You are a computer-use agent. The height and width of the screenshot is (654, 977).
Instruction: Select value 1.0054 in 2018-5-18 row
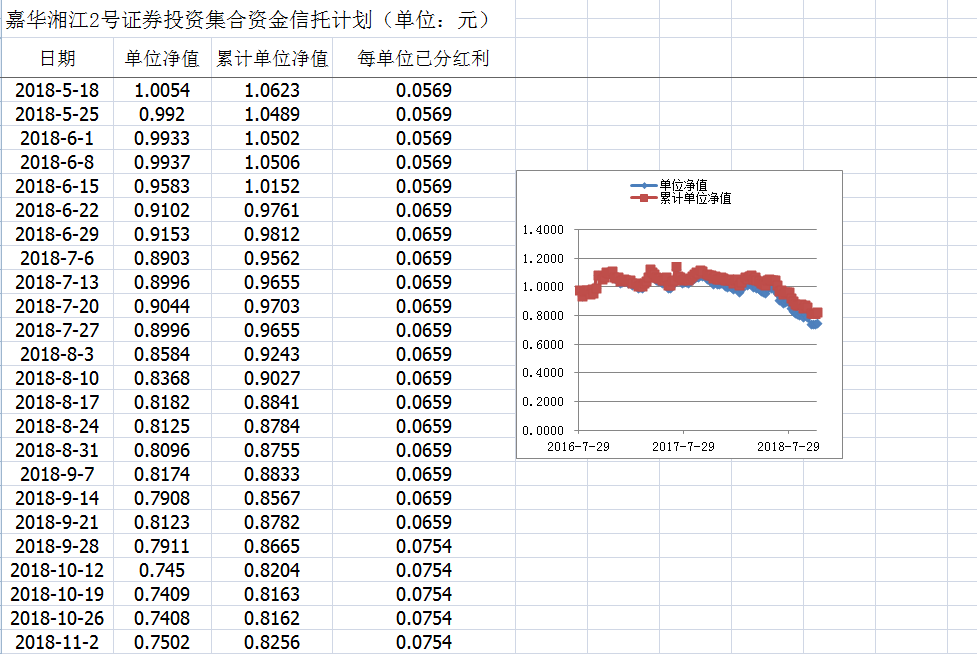[162, 90]
